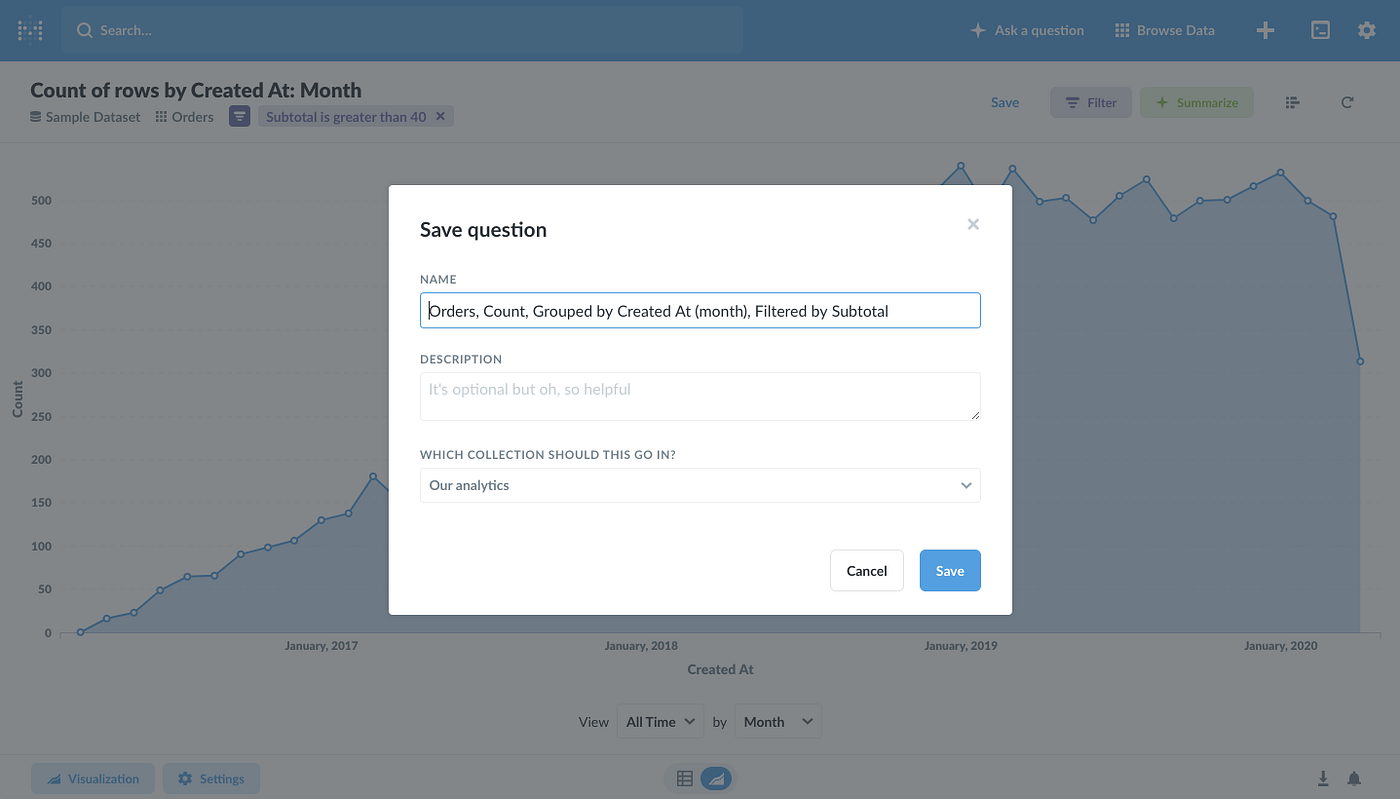Screen dimensions: 1400x799
Task: Open the admin settings gear icon
Action: pyautogui.click(x=1366, y=30)
